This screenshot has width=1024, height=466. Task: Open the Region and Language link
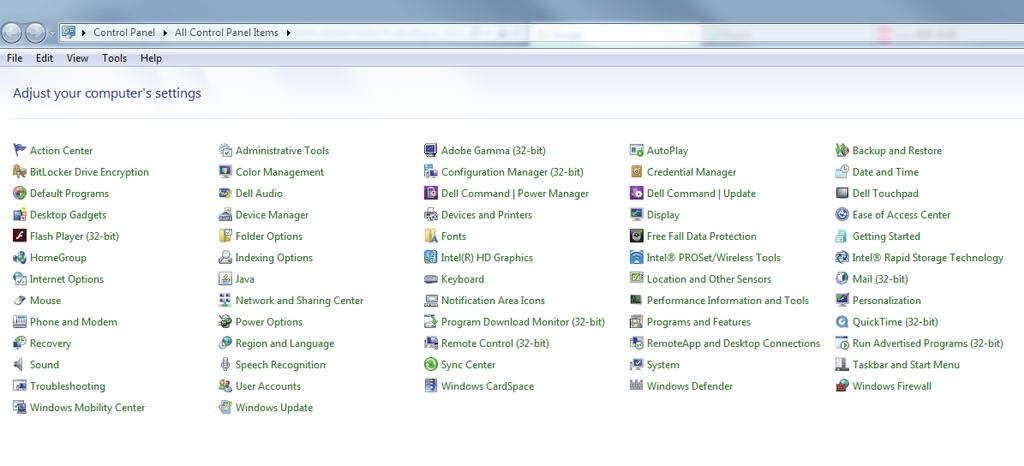coord(285,343)
